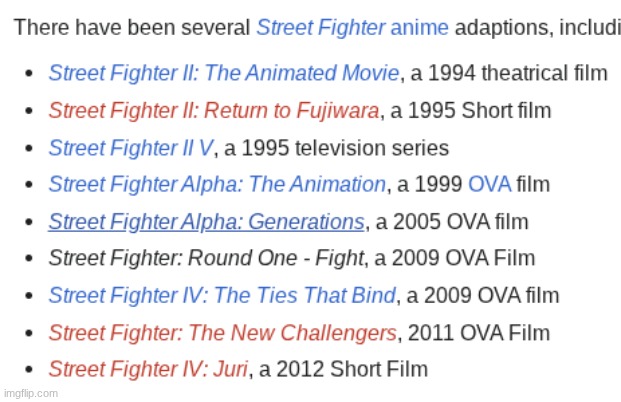Click the imgflip.com watermark
Image resolution: width=621 pixels, height=402 pixels.
[30, 393]
